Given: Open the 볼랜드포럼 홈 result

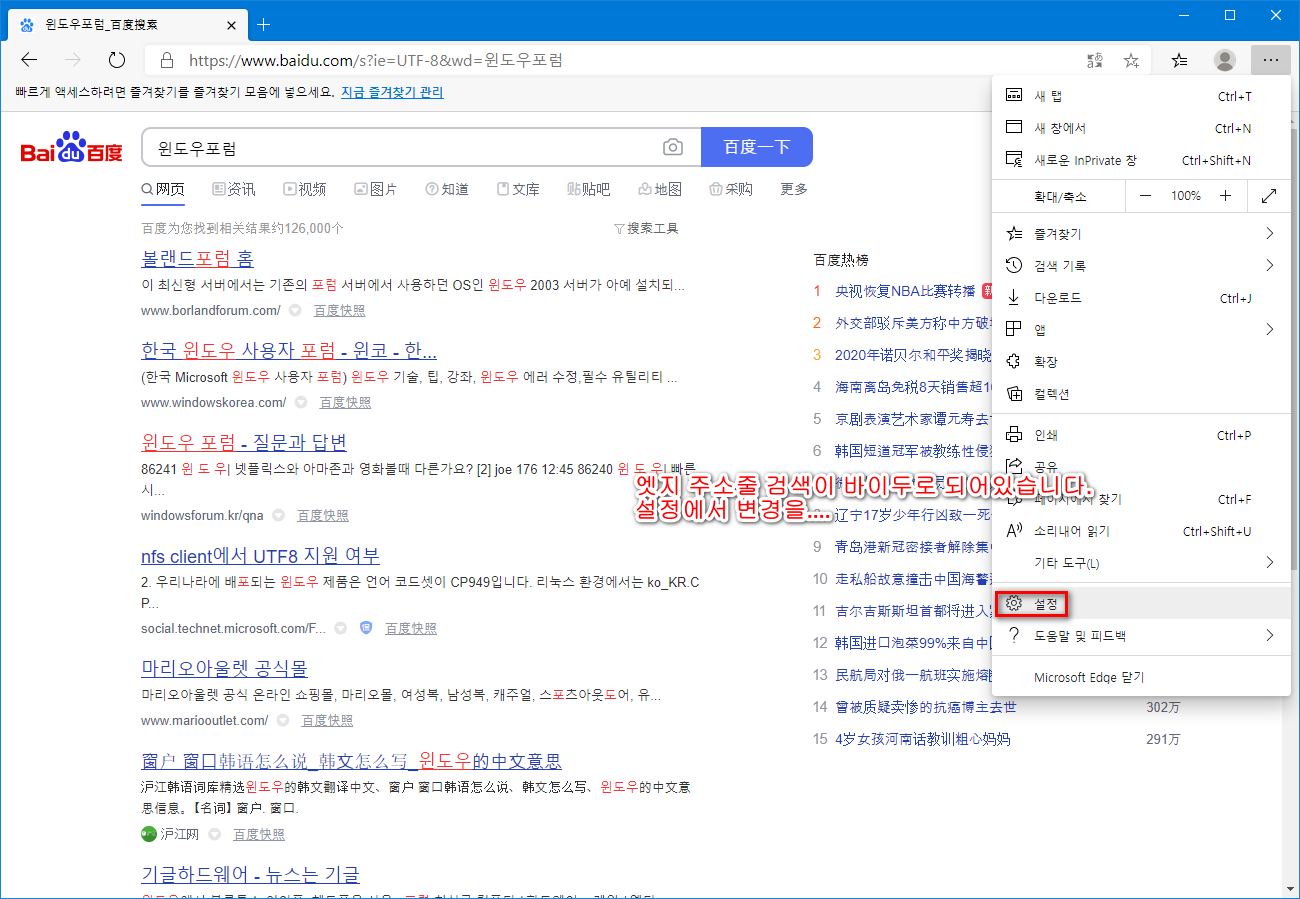Looking at the screenshot, I should click(198, 259).
